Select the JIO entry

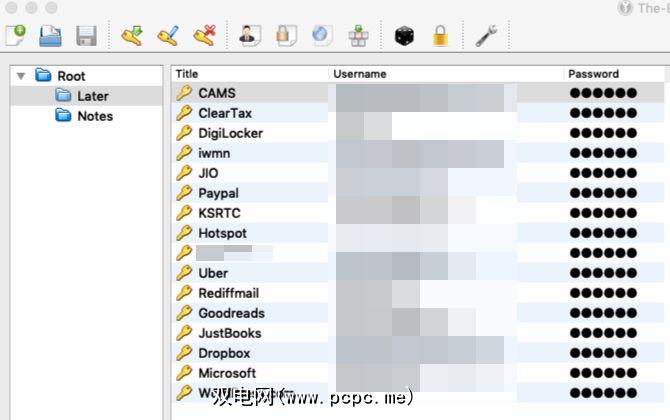[x=418, y=173]
